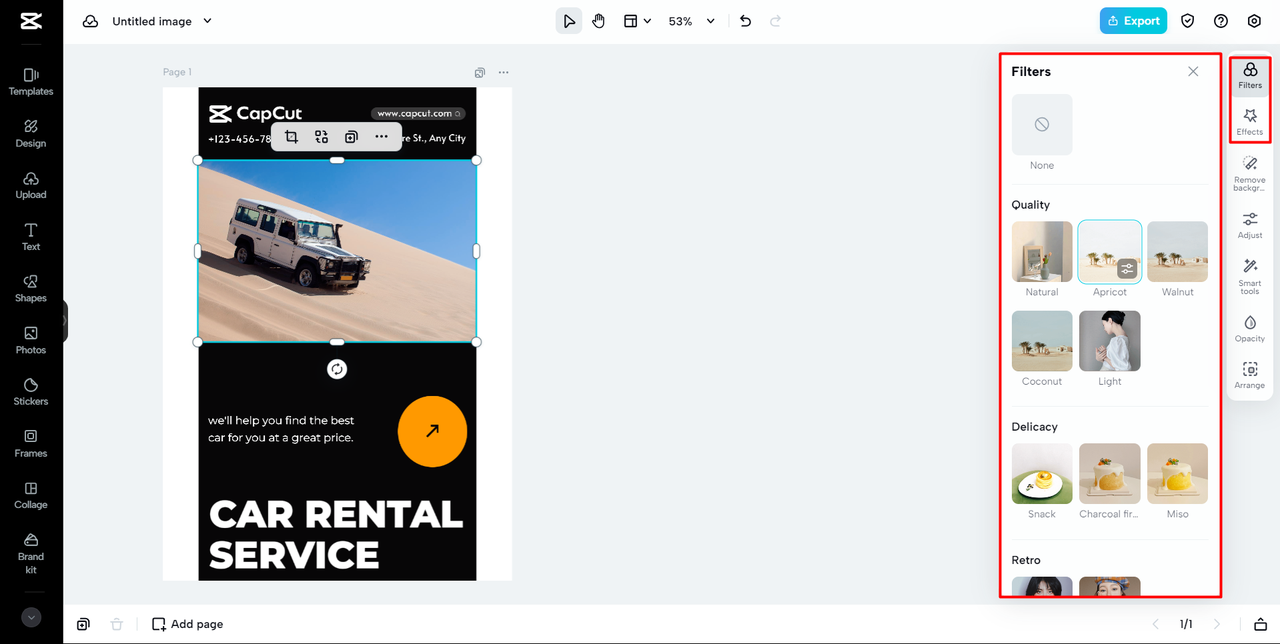
Task: Open Effects in the right tool panel
Action: click(1250, 122)
